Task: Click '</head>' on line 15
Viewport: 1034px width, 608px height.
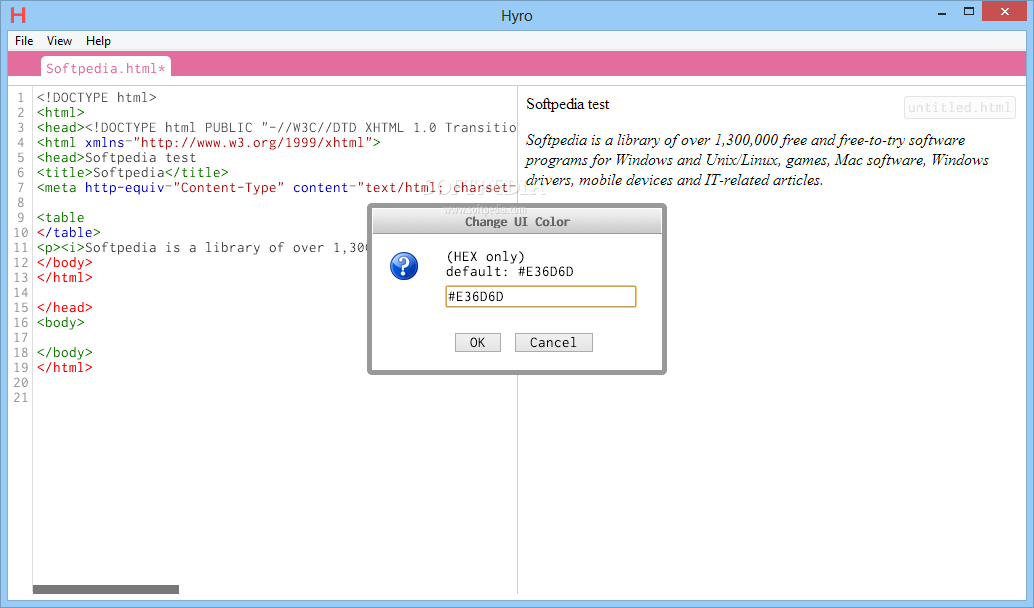Action: pos(65,308)
